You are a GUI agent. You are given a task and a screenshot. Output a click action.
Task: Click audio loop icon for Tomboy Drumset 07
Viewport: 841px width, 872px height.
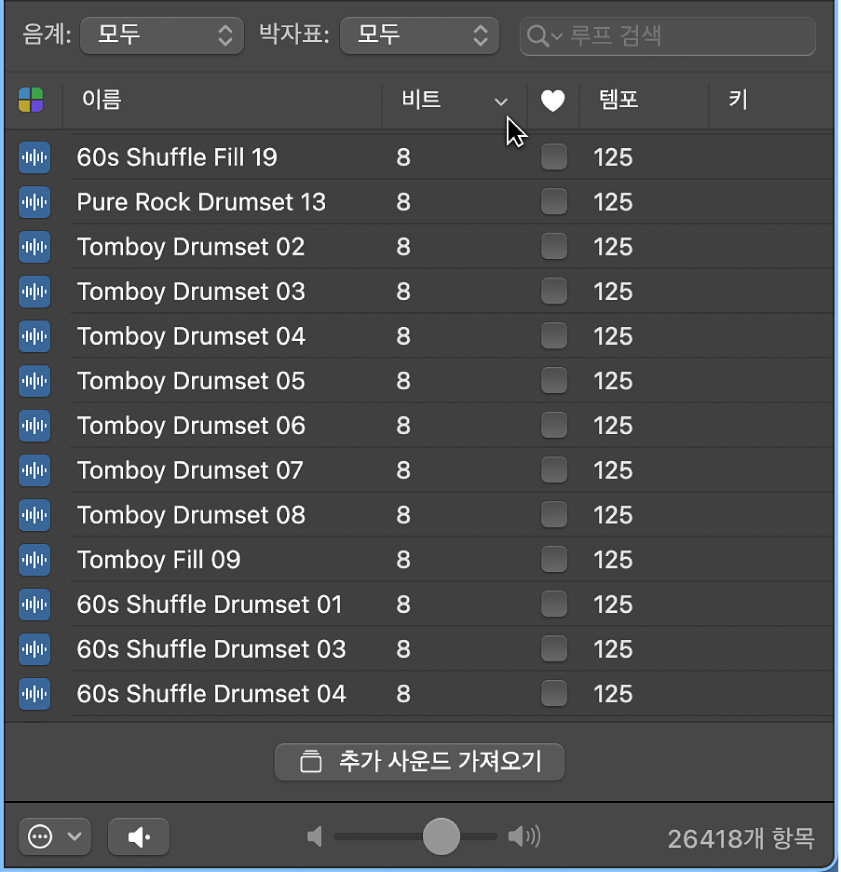(x=34, y=470)
